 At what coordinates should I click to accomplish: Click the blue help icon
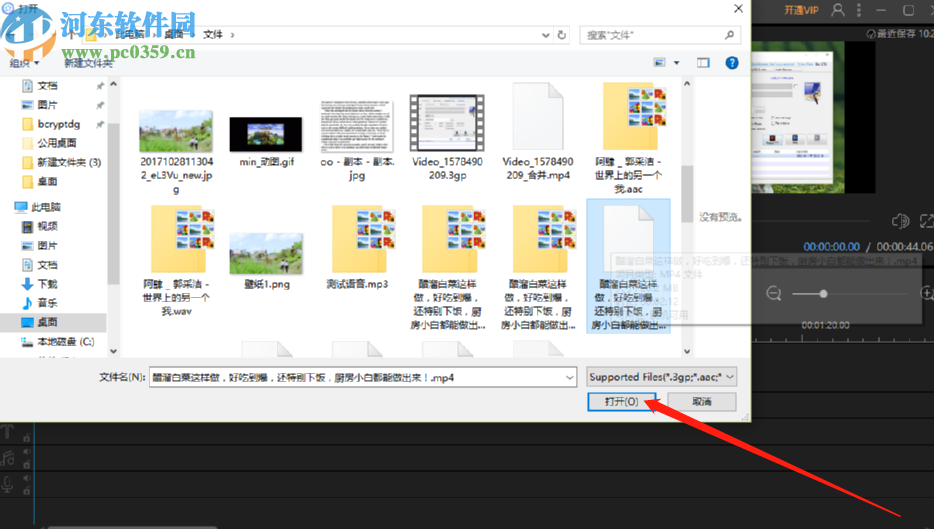click(x=732, y=63)
